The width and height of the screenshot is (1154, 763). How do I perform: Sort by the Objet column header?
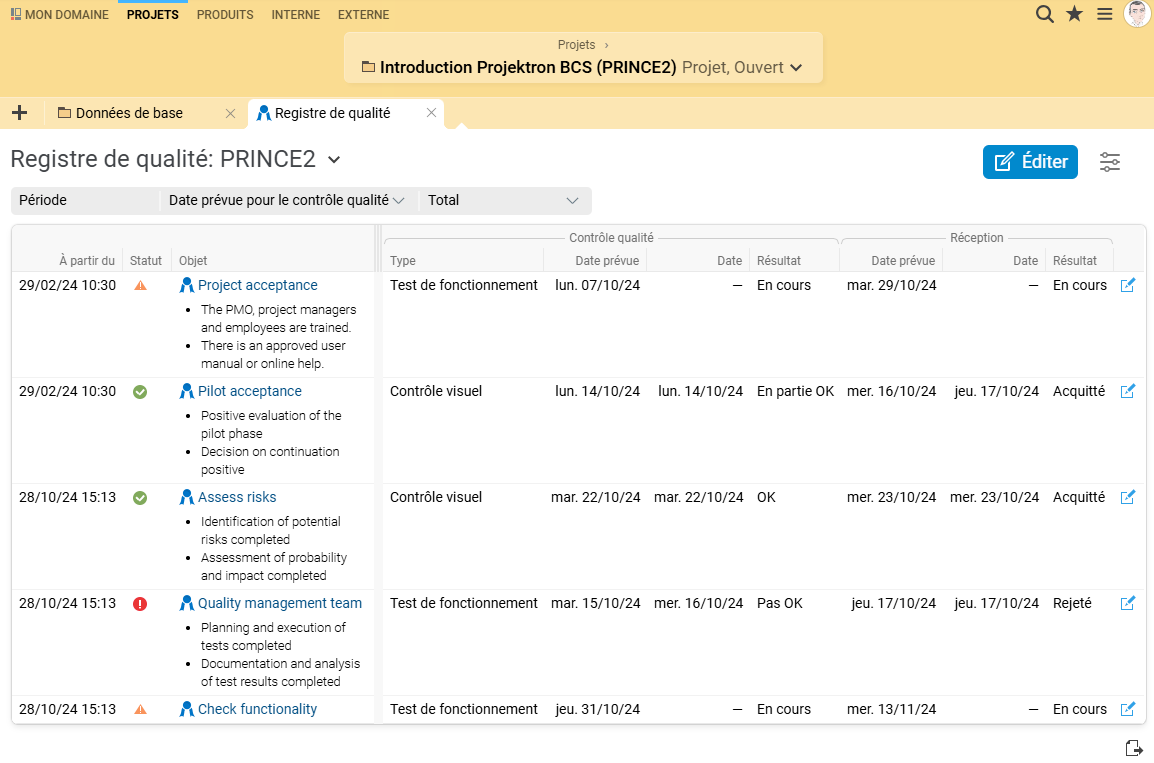(x=193, y=260)
